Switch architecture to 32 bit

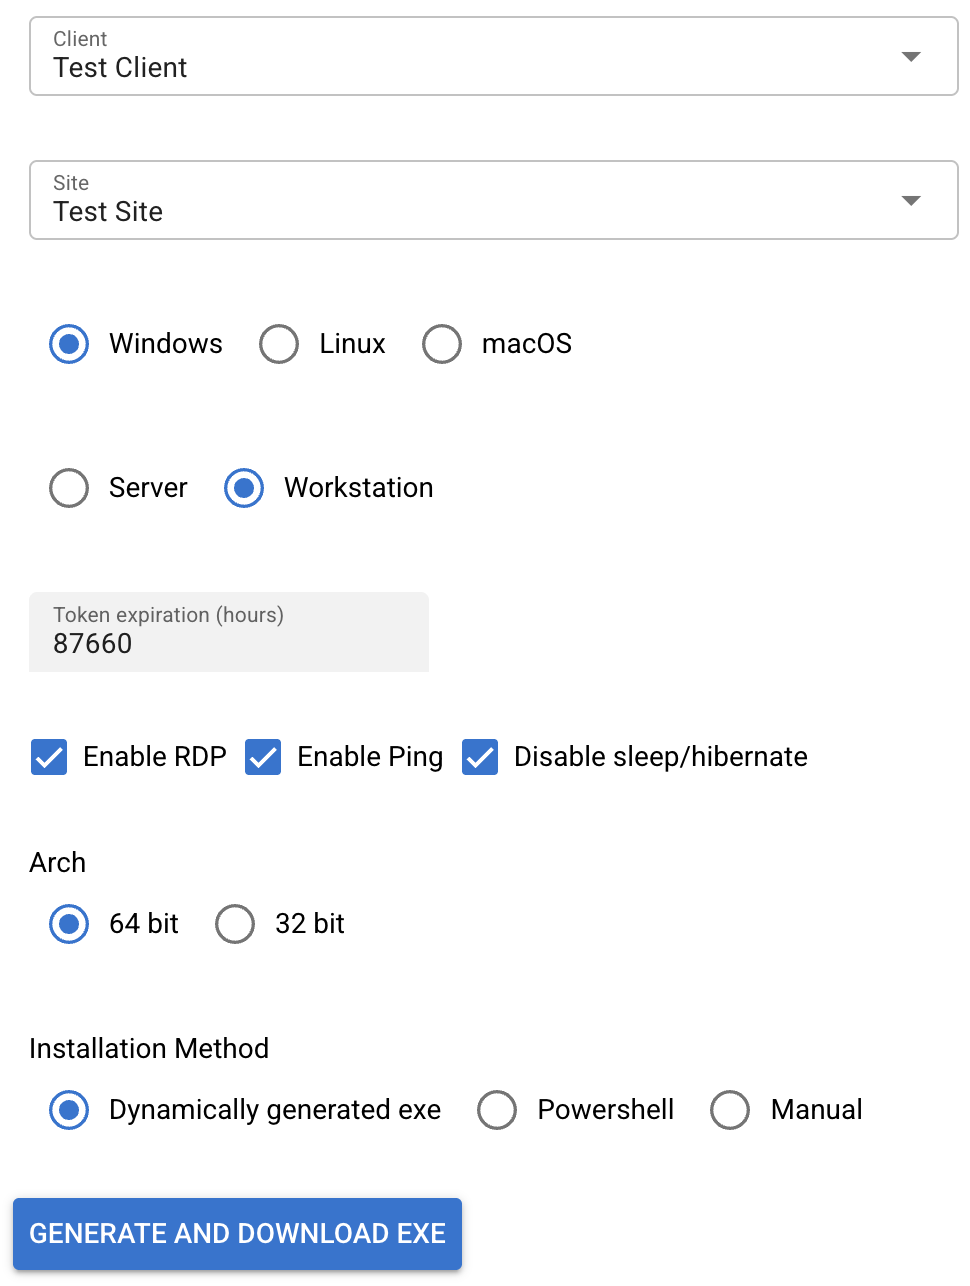pos(235,924)
